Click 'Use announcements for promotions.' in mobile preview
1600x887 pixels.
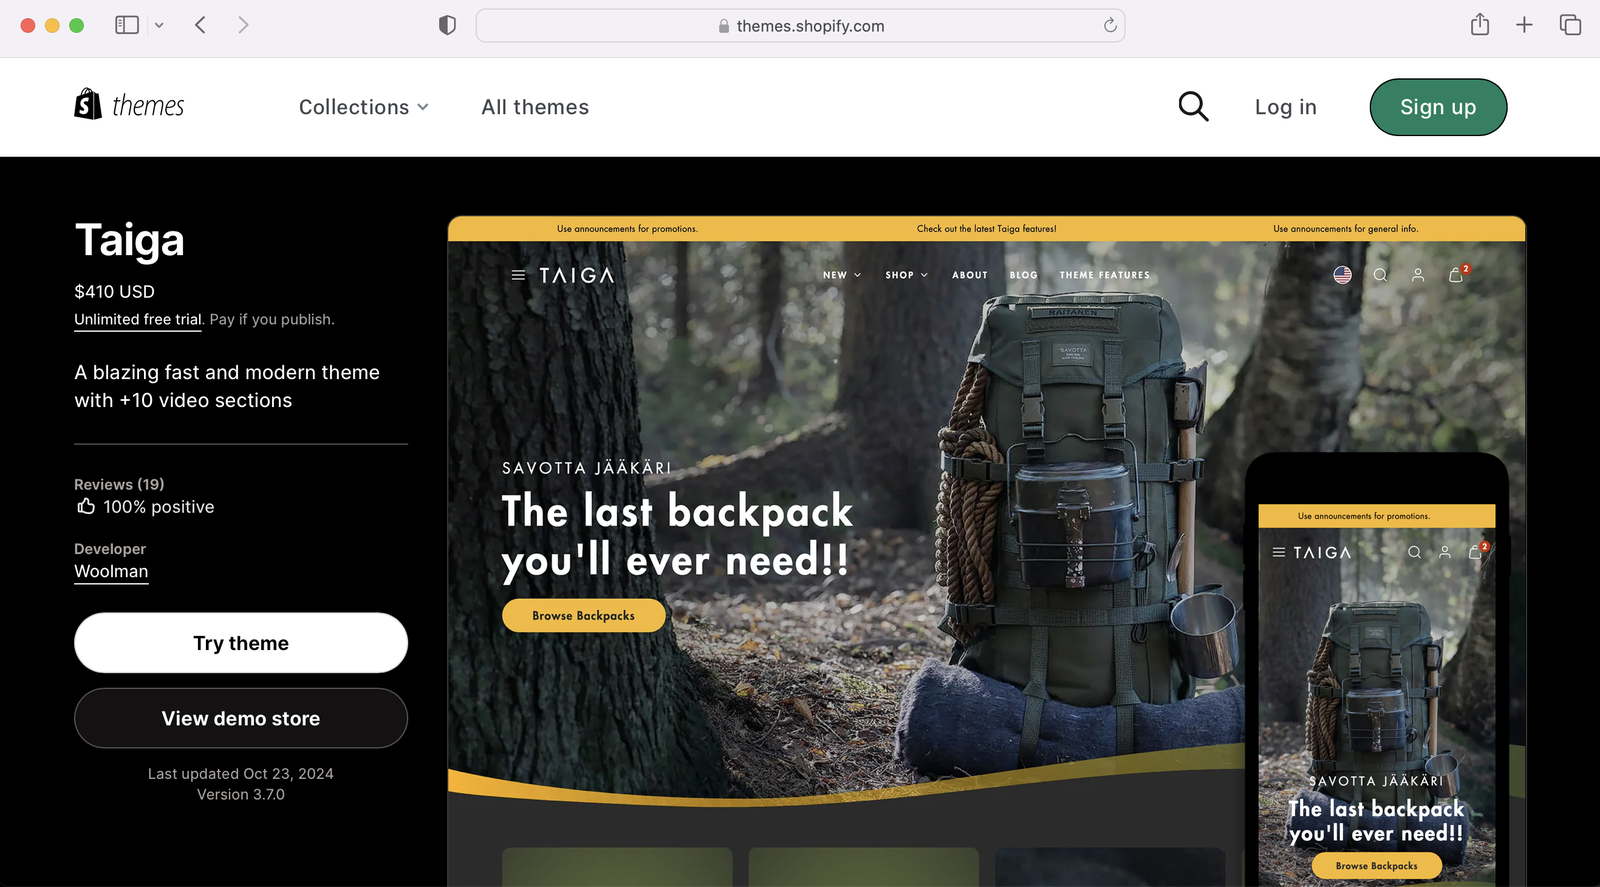[x=1364, y=516]
